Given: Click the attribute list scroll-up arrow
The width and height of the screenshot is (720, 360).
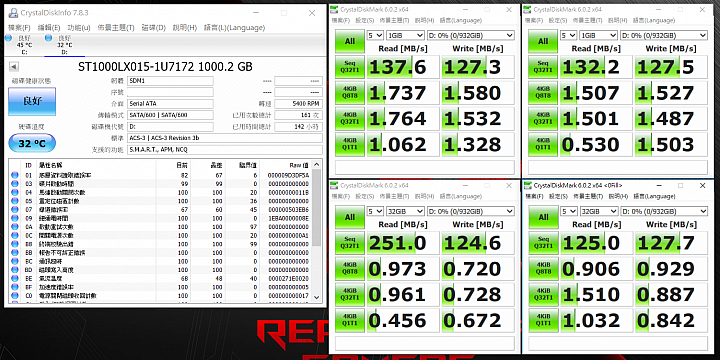Looking at the screenshot, I should click(316, 165).
